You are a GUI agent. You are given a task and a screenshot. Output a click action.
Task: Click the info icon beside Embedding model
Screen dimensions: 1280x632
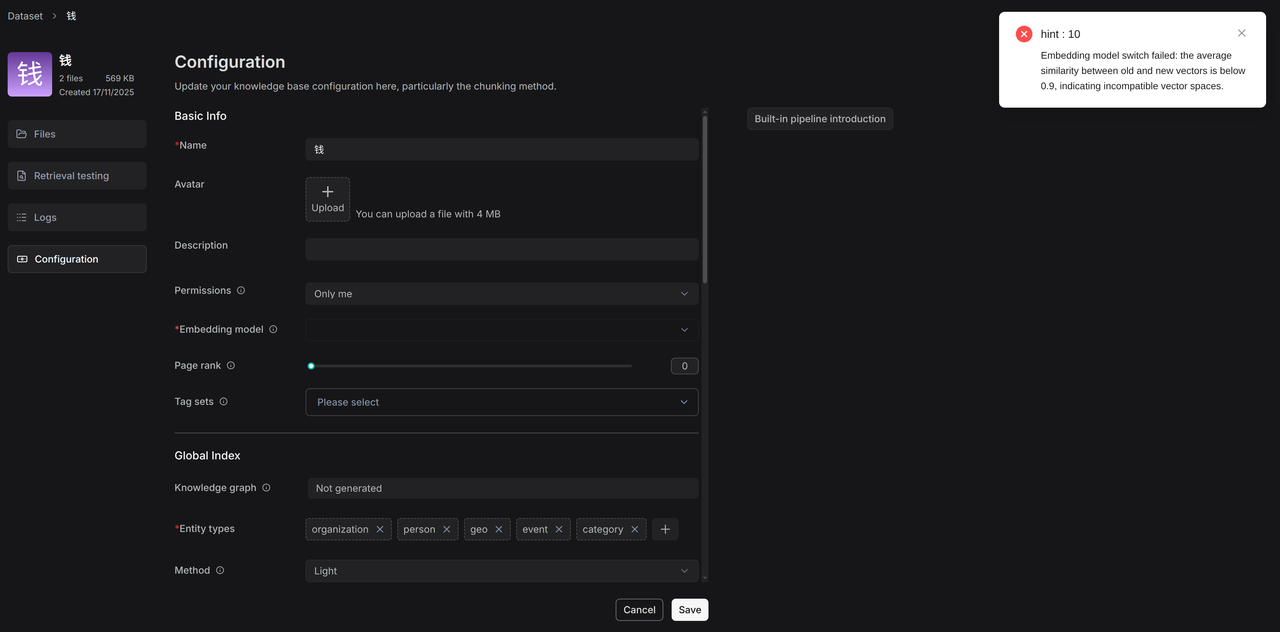click(x=273, y=330)
